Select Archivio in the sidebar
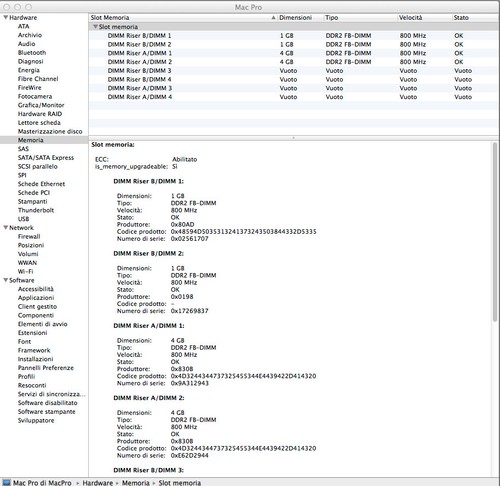This screenshot has height=486, width=500. [30, 35]
